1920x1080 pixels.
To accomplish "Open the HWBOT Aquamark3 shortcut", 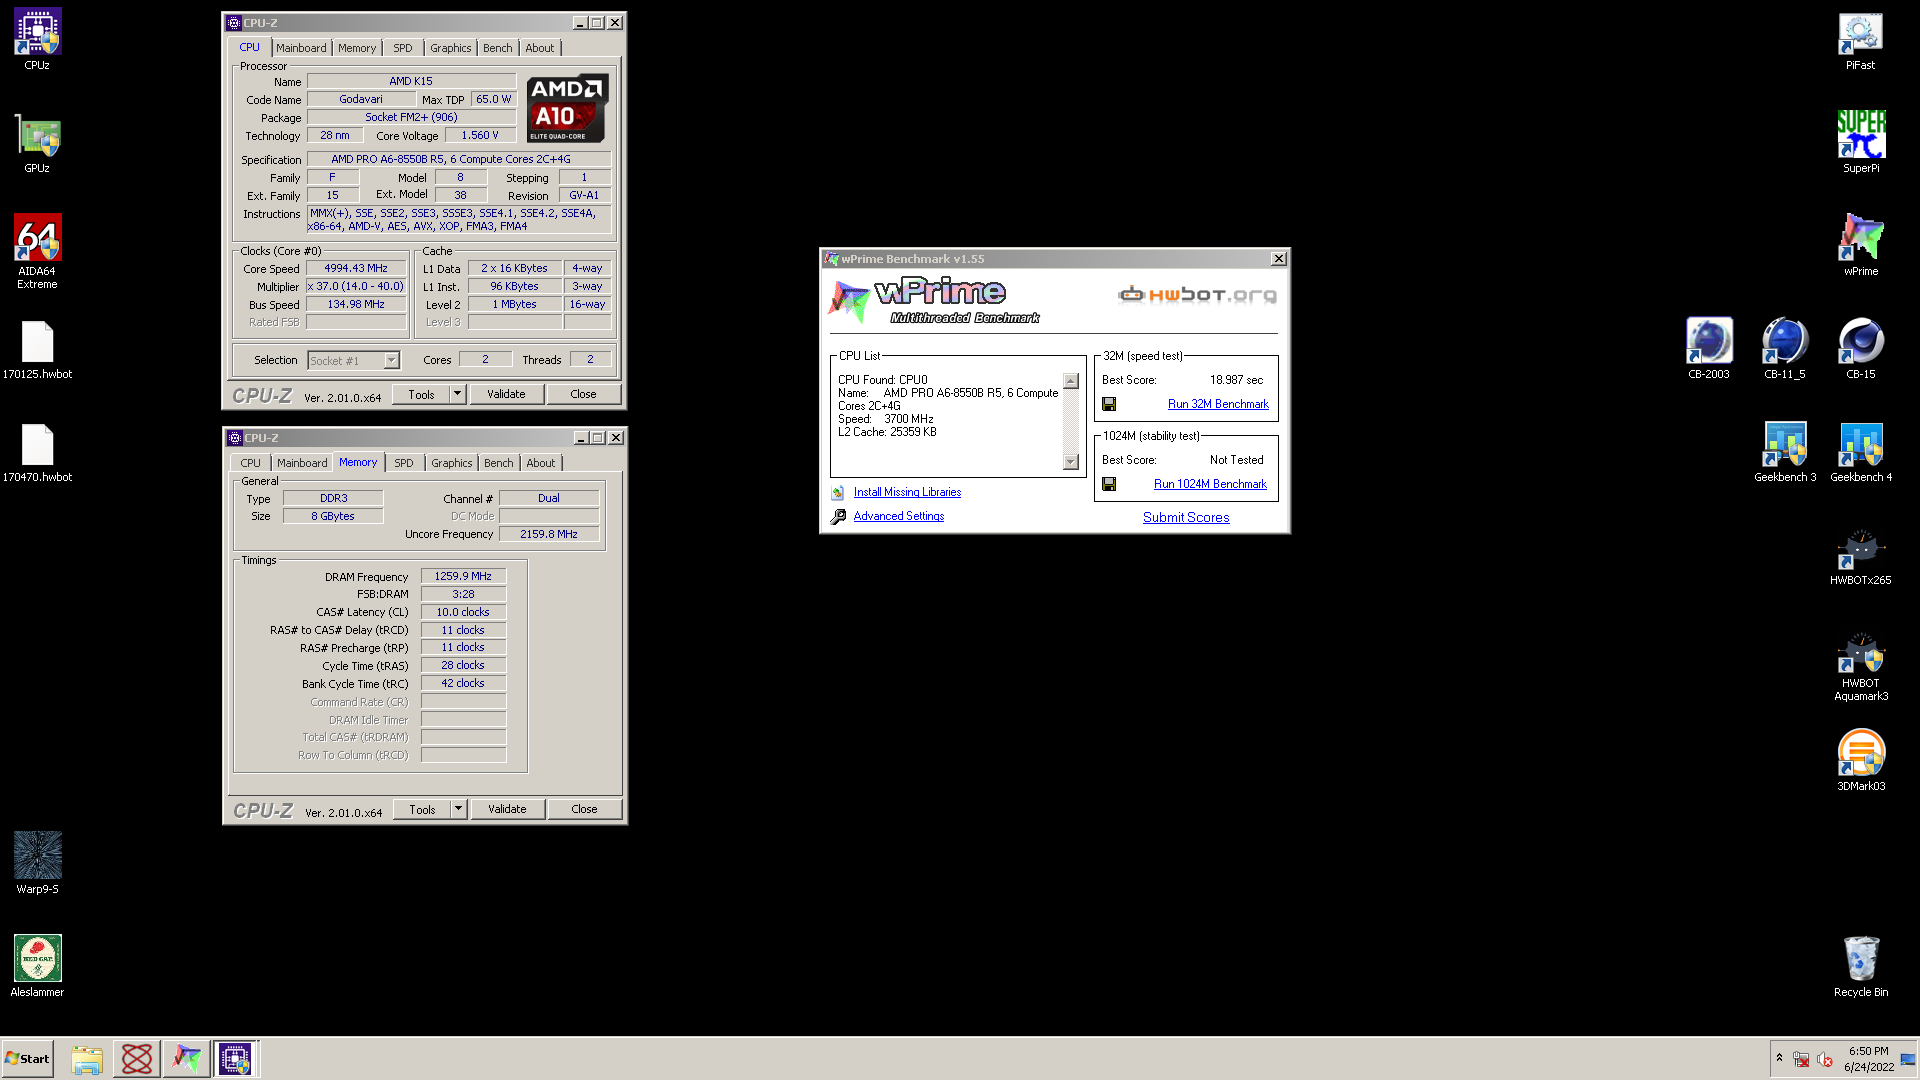I will [x=1860, y=666].
